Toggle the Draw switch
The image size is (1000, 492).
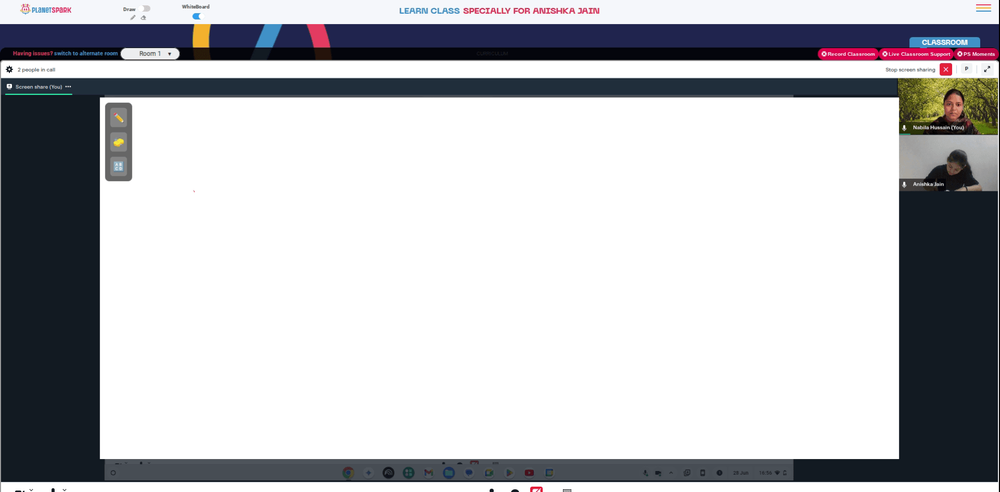pos(145,9)
